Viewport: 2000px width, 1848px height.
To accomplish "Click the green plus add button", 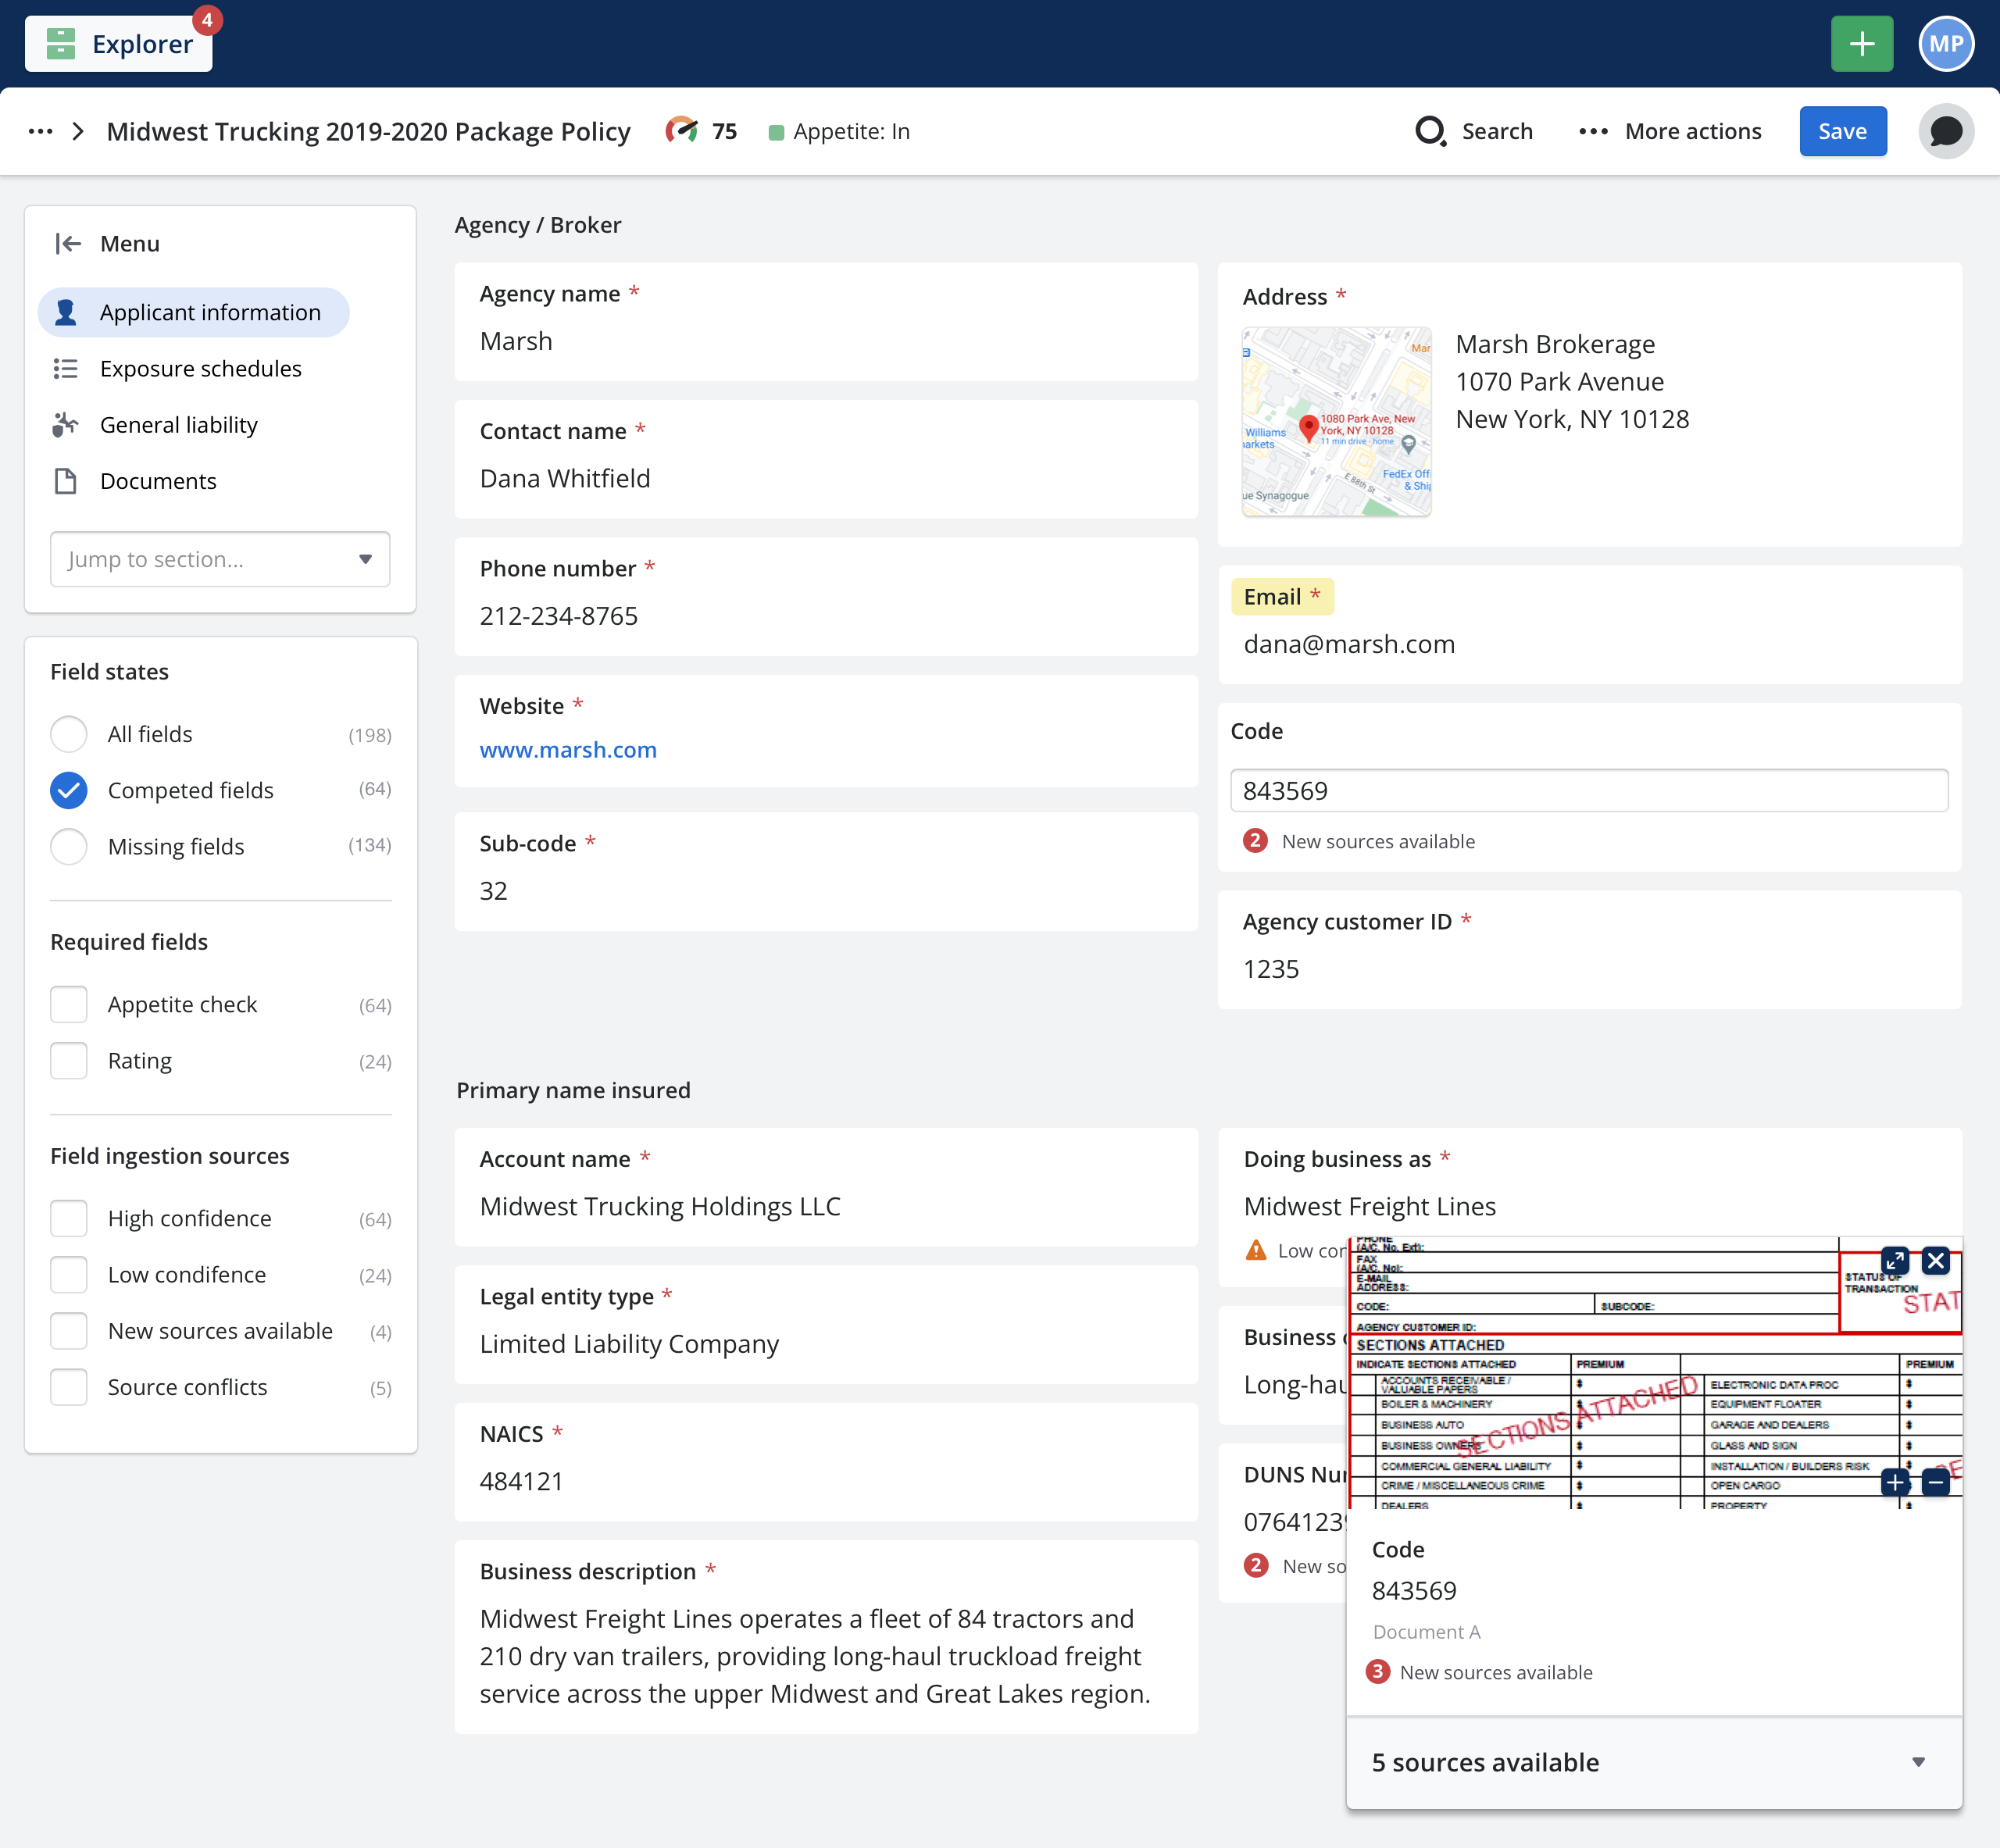I will point(1861,44).
